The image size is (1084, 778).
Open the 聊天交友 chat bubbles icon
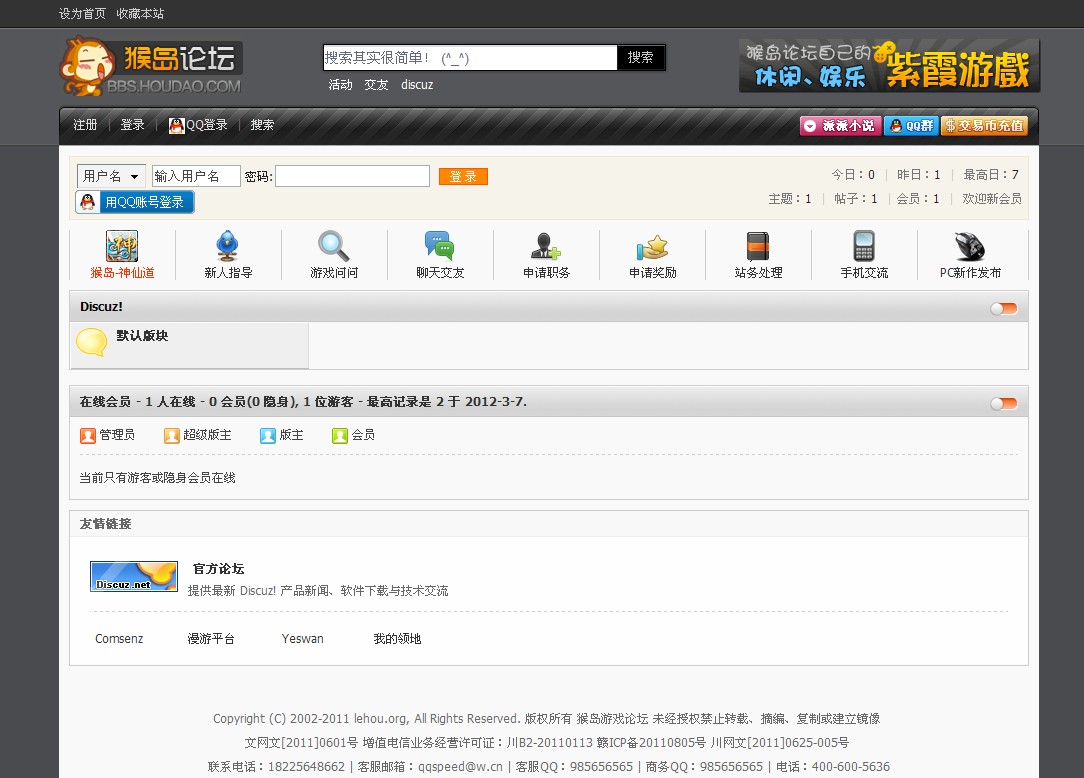(x=440, y=246)
